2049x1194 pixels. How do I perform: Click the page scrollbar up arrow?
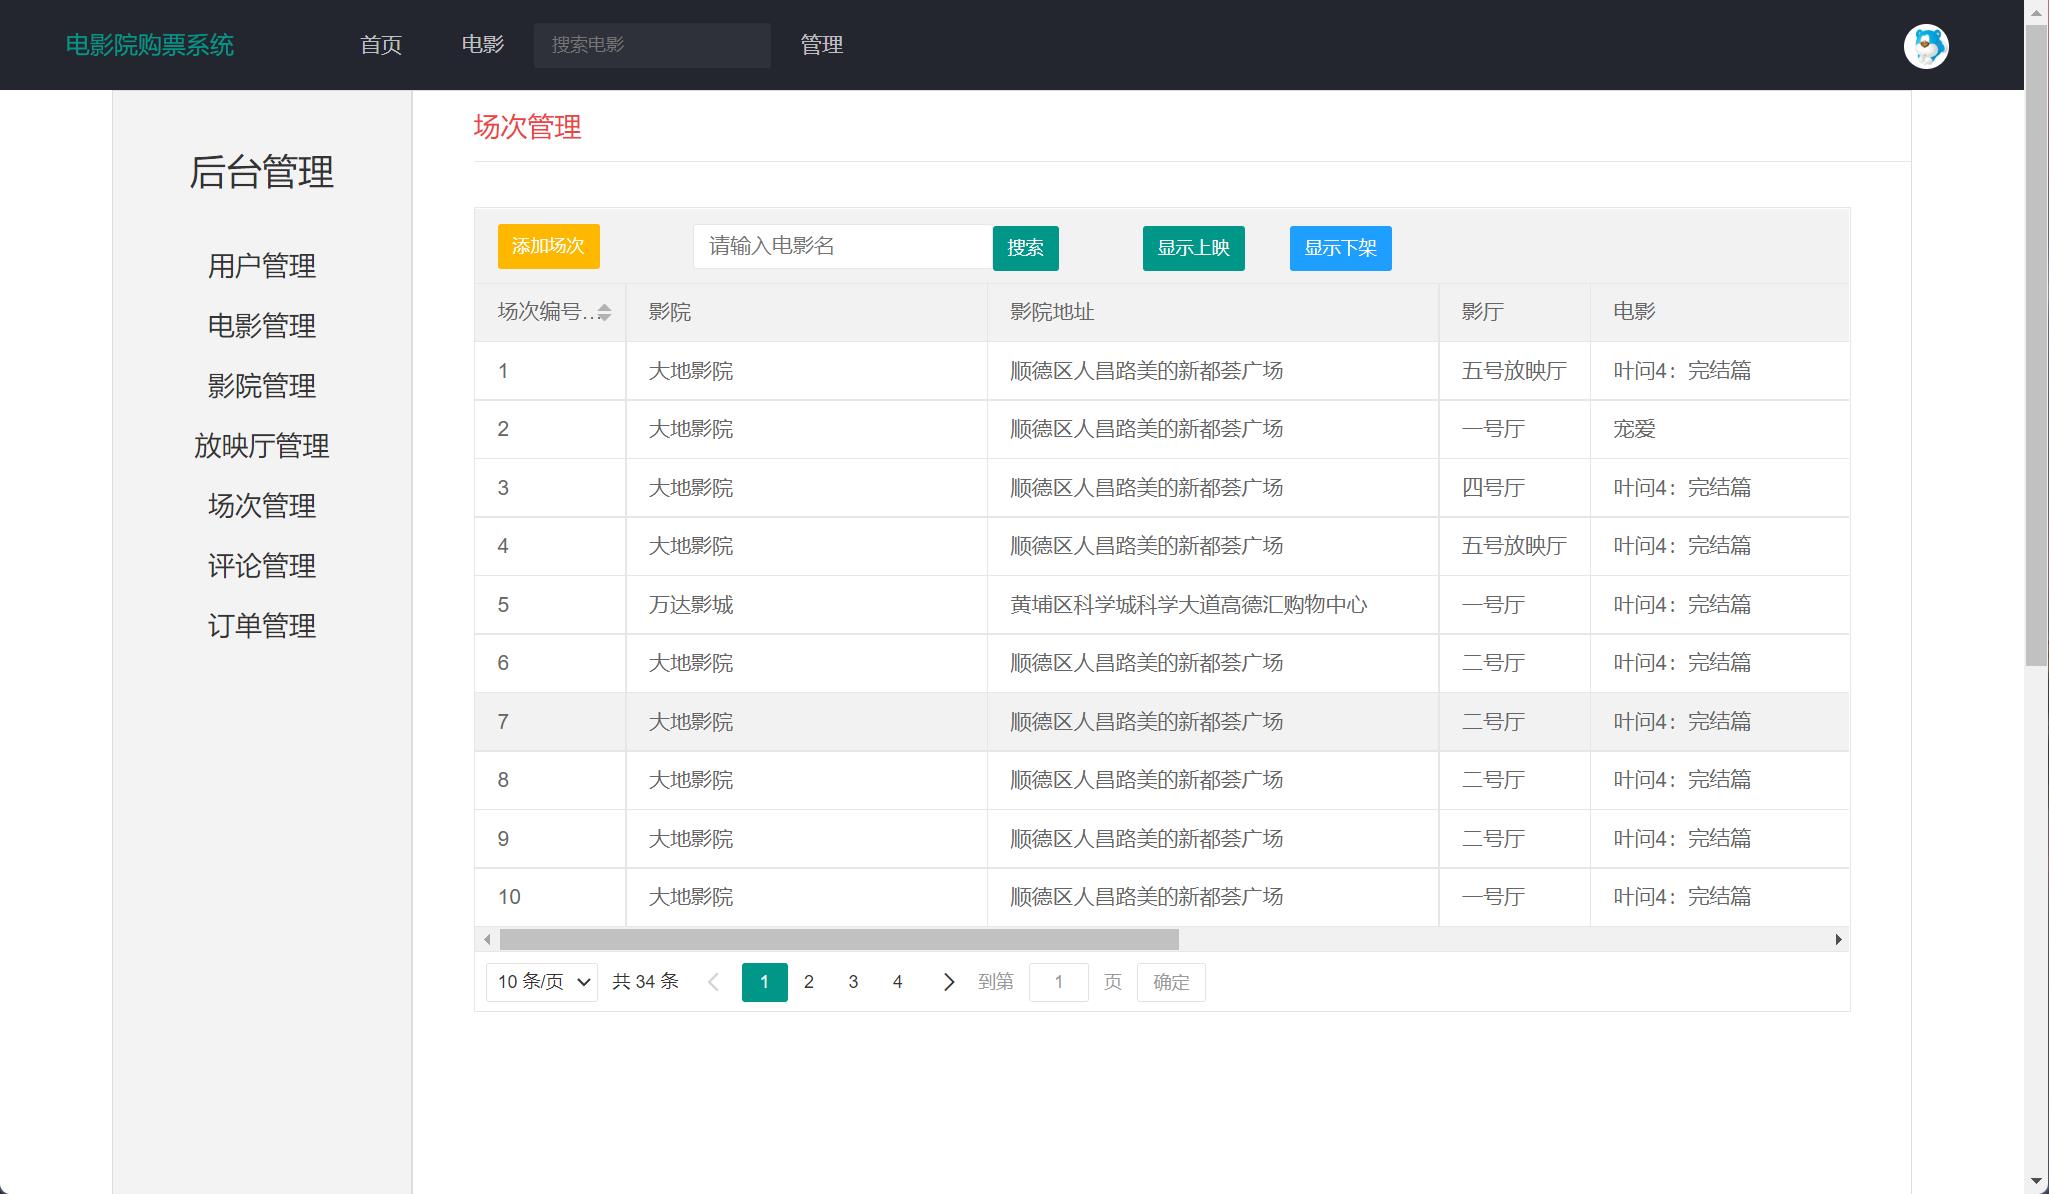pos(2036,11)
